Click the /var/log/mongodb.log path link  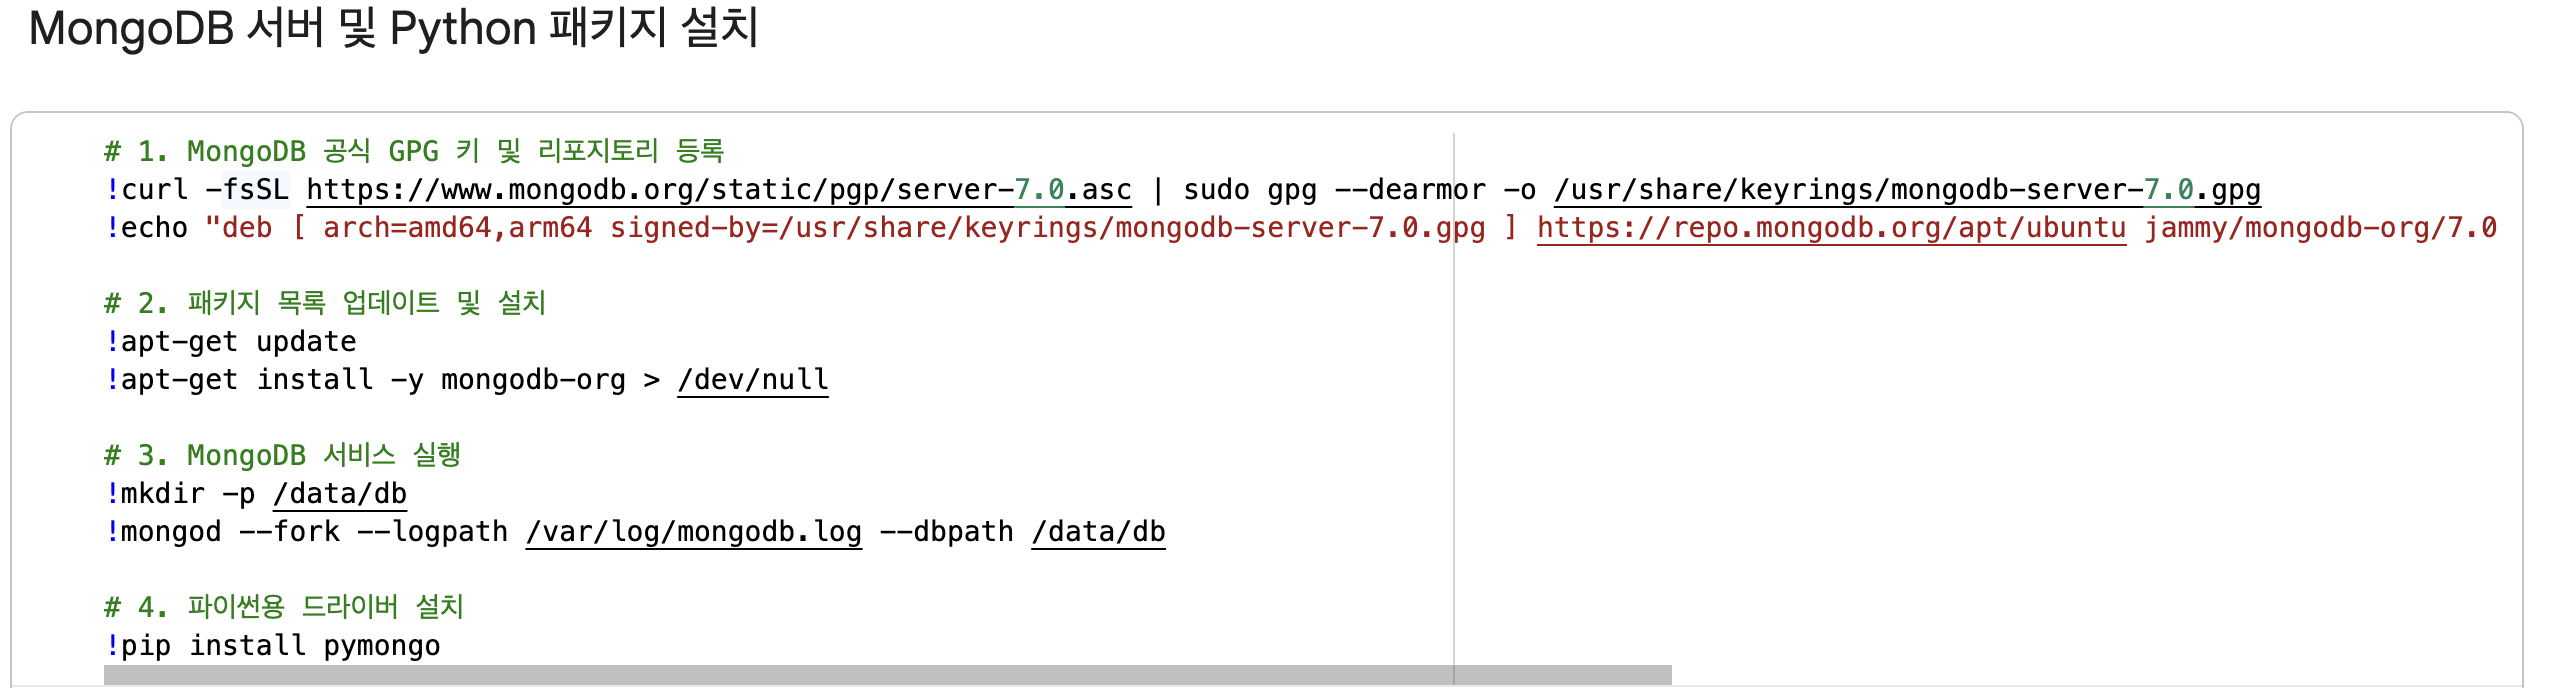click(693, 532)
